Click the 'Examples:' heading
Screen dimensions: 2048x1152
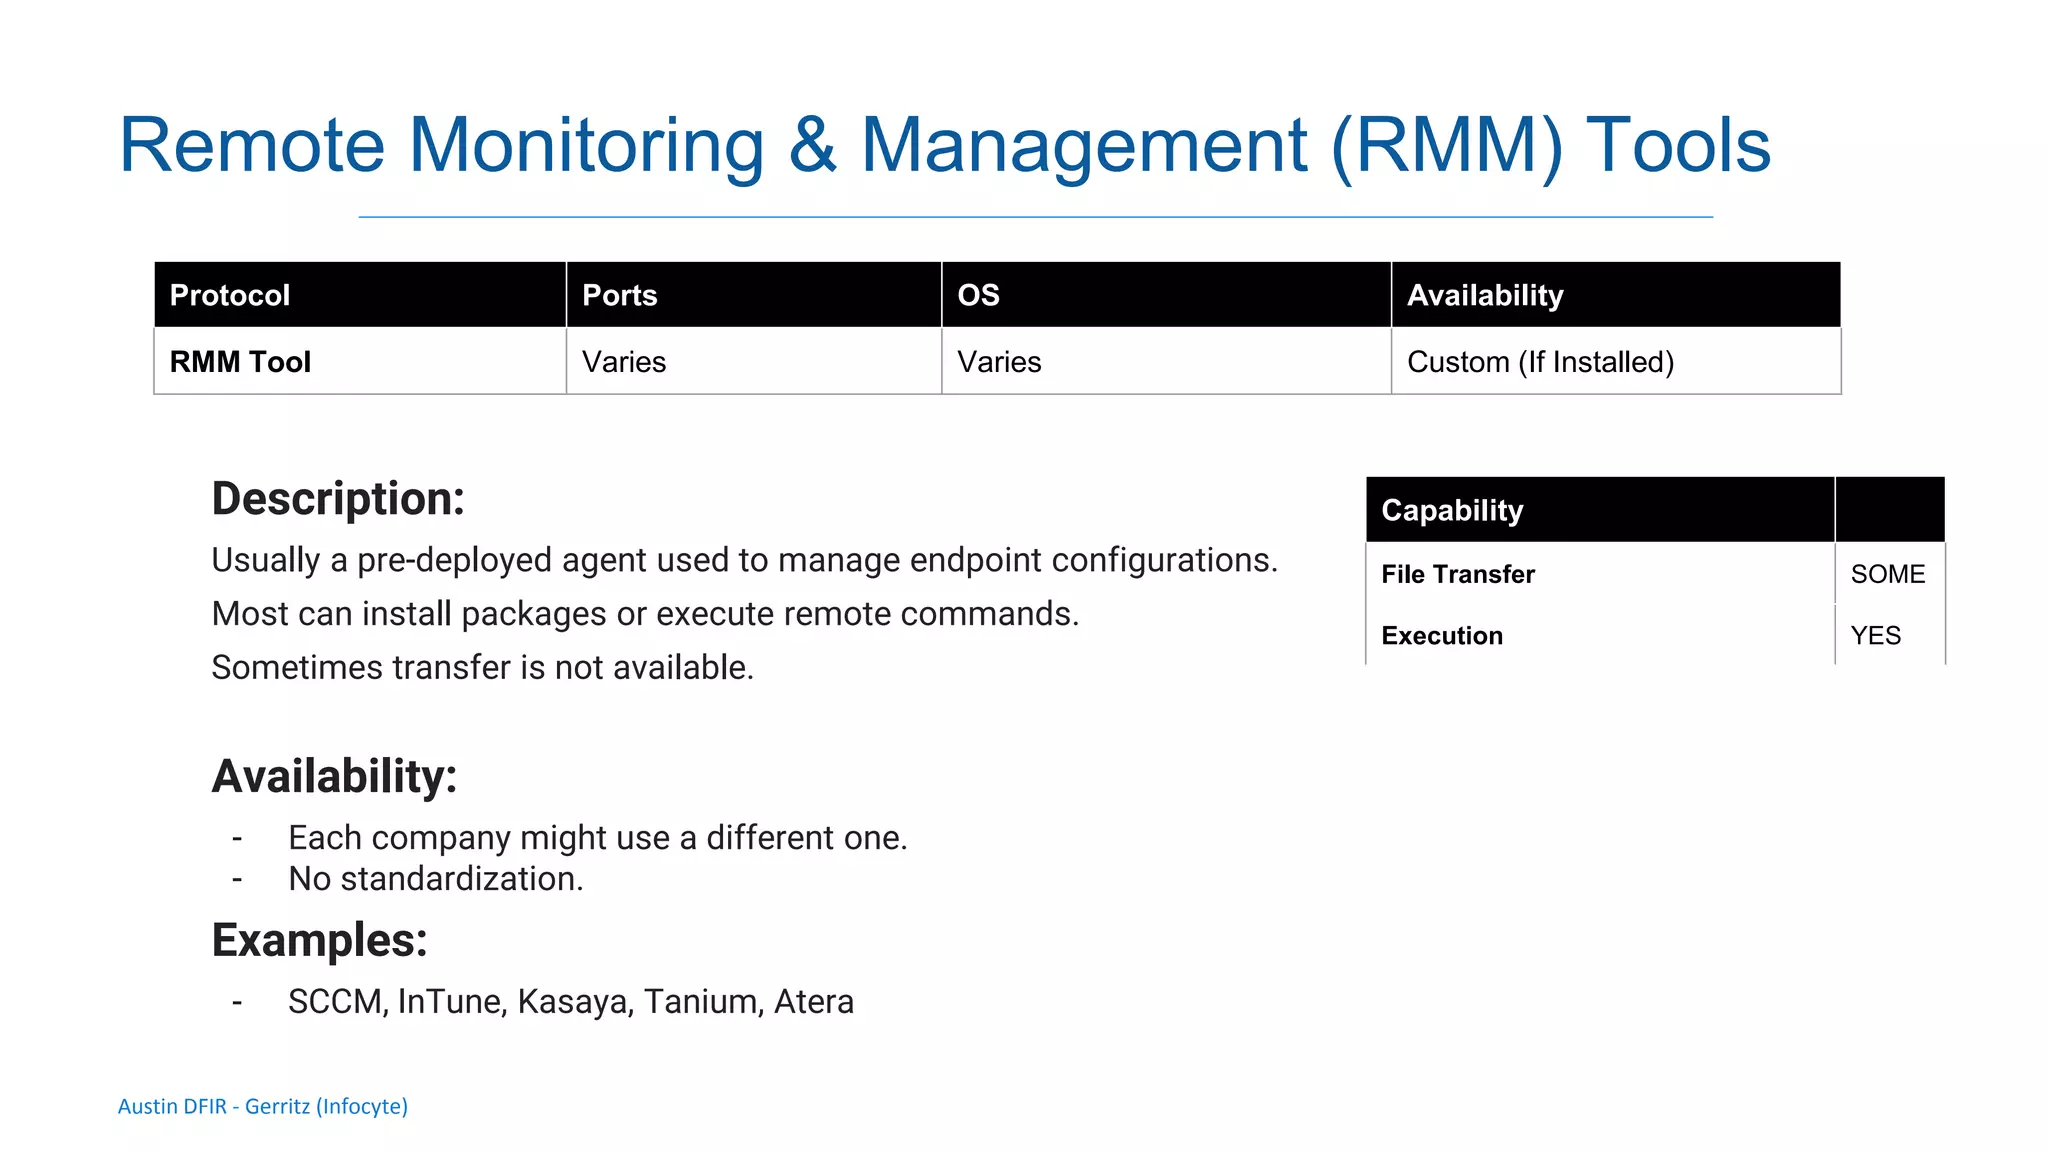319,941
